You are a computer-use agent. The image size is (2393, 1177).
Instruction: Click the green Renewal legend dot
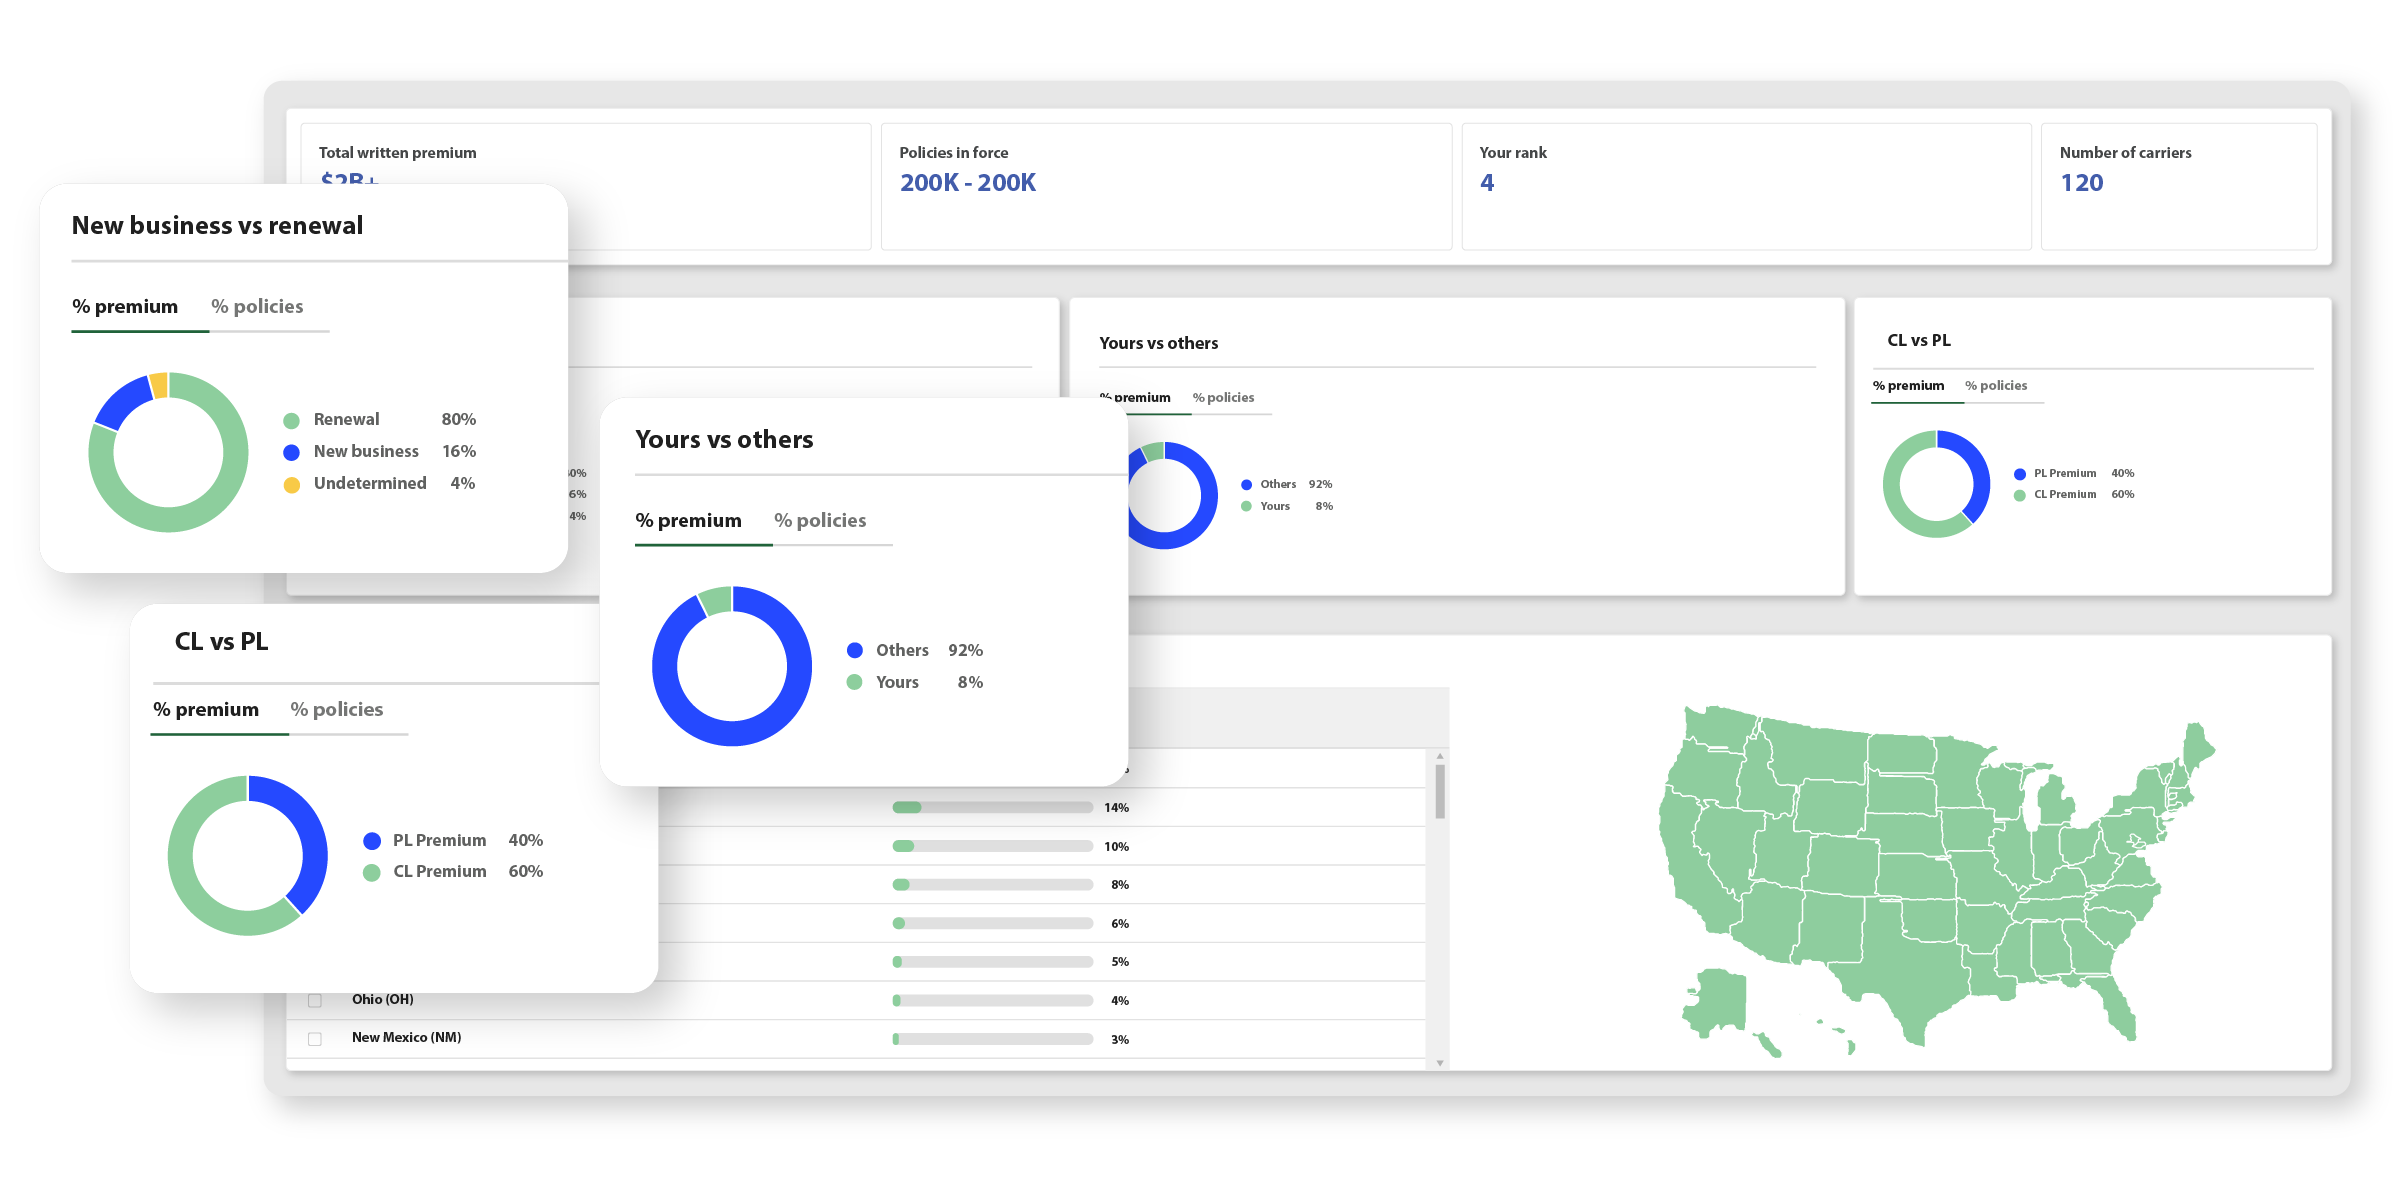(x=292, y=420)
